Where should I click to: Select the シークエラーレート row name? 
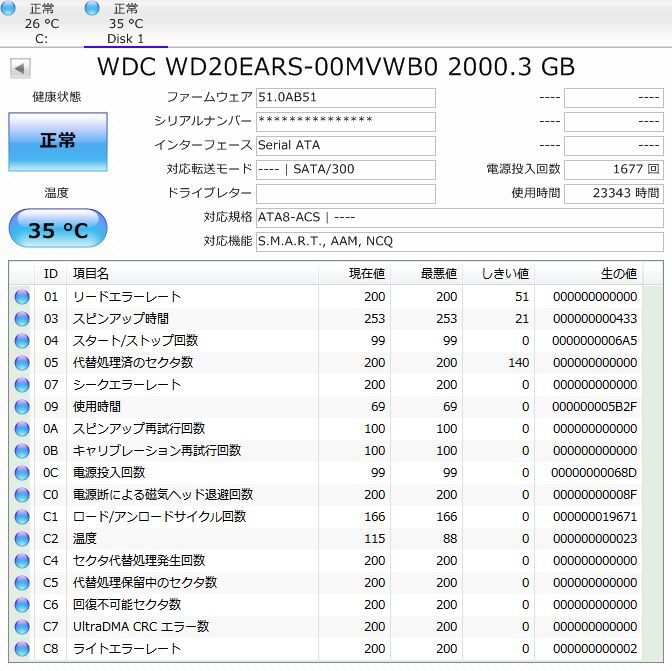pos(127,385)
